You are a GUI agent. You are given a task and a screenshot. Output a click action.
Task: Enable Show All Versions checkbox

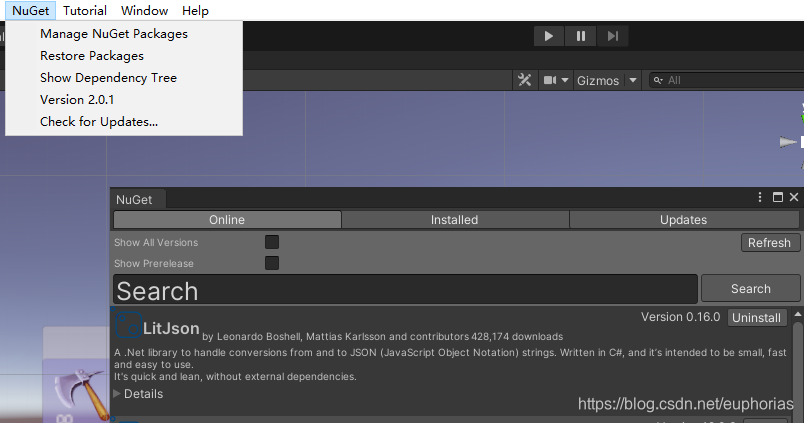(272, 242)
